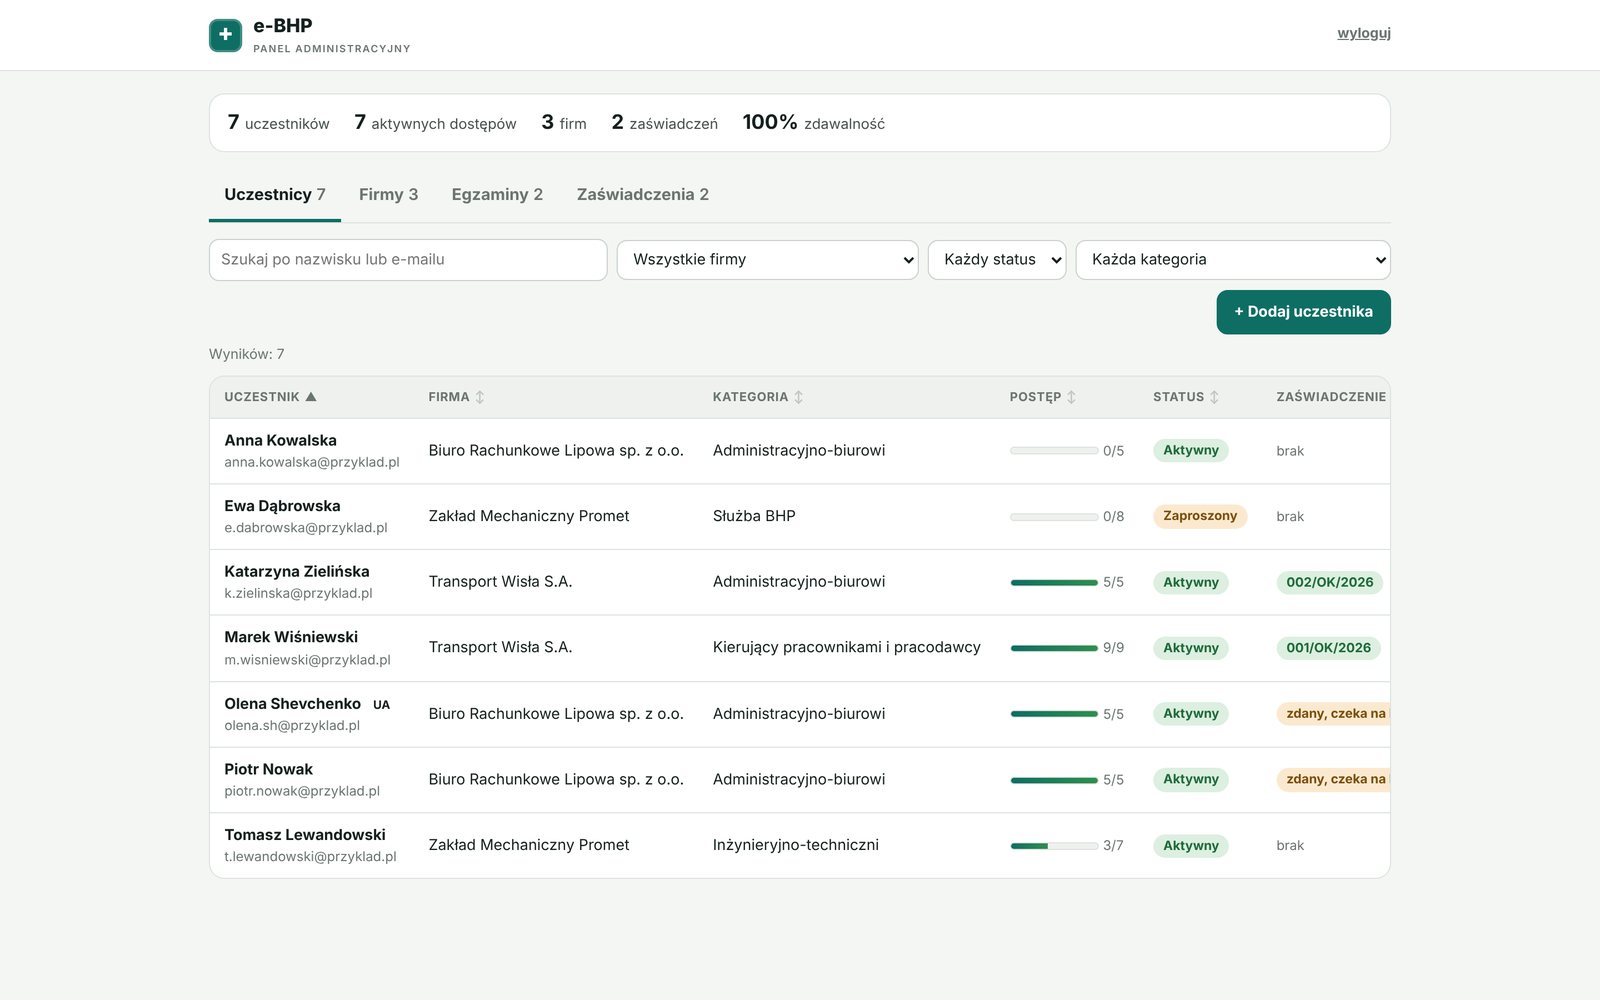
Task: Sort by Uczestnik column arrow
Action: coord(311,397)
